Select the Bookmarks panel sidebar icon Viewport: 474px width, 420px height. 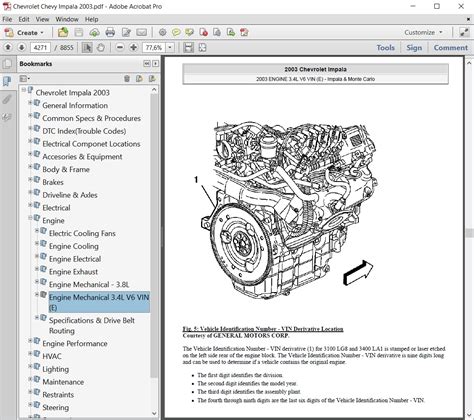tap(7, 81)
